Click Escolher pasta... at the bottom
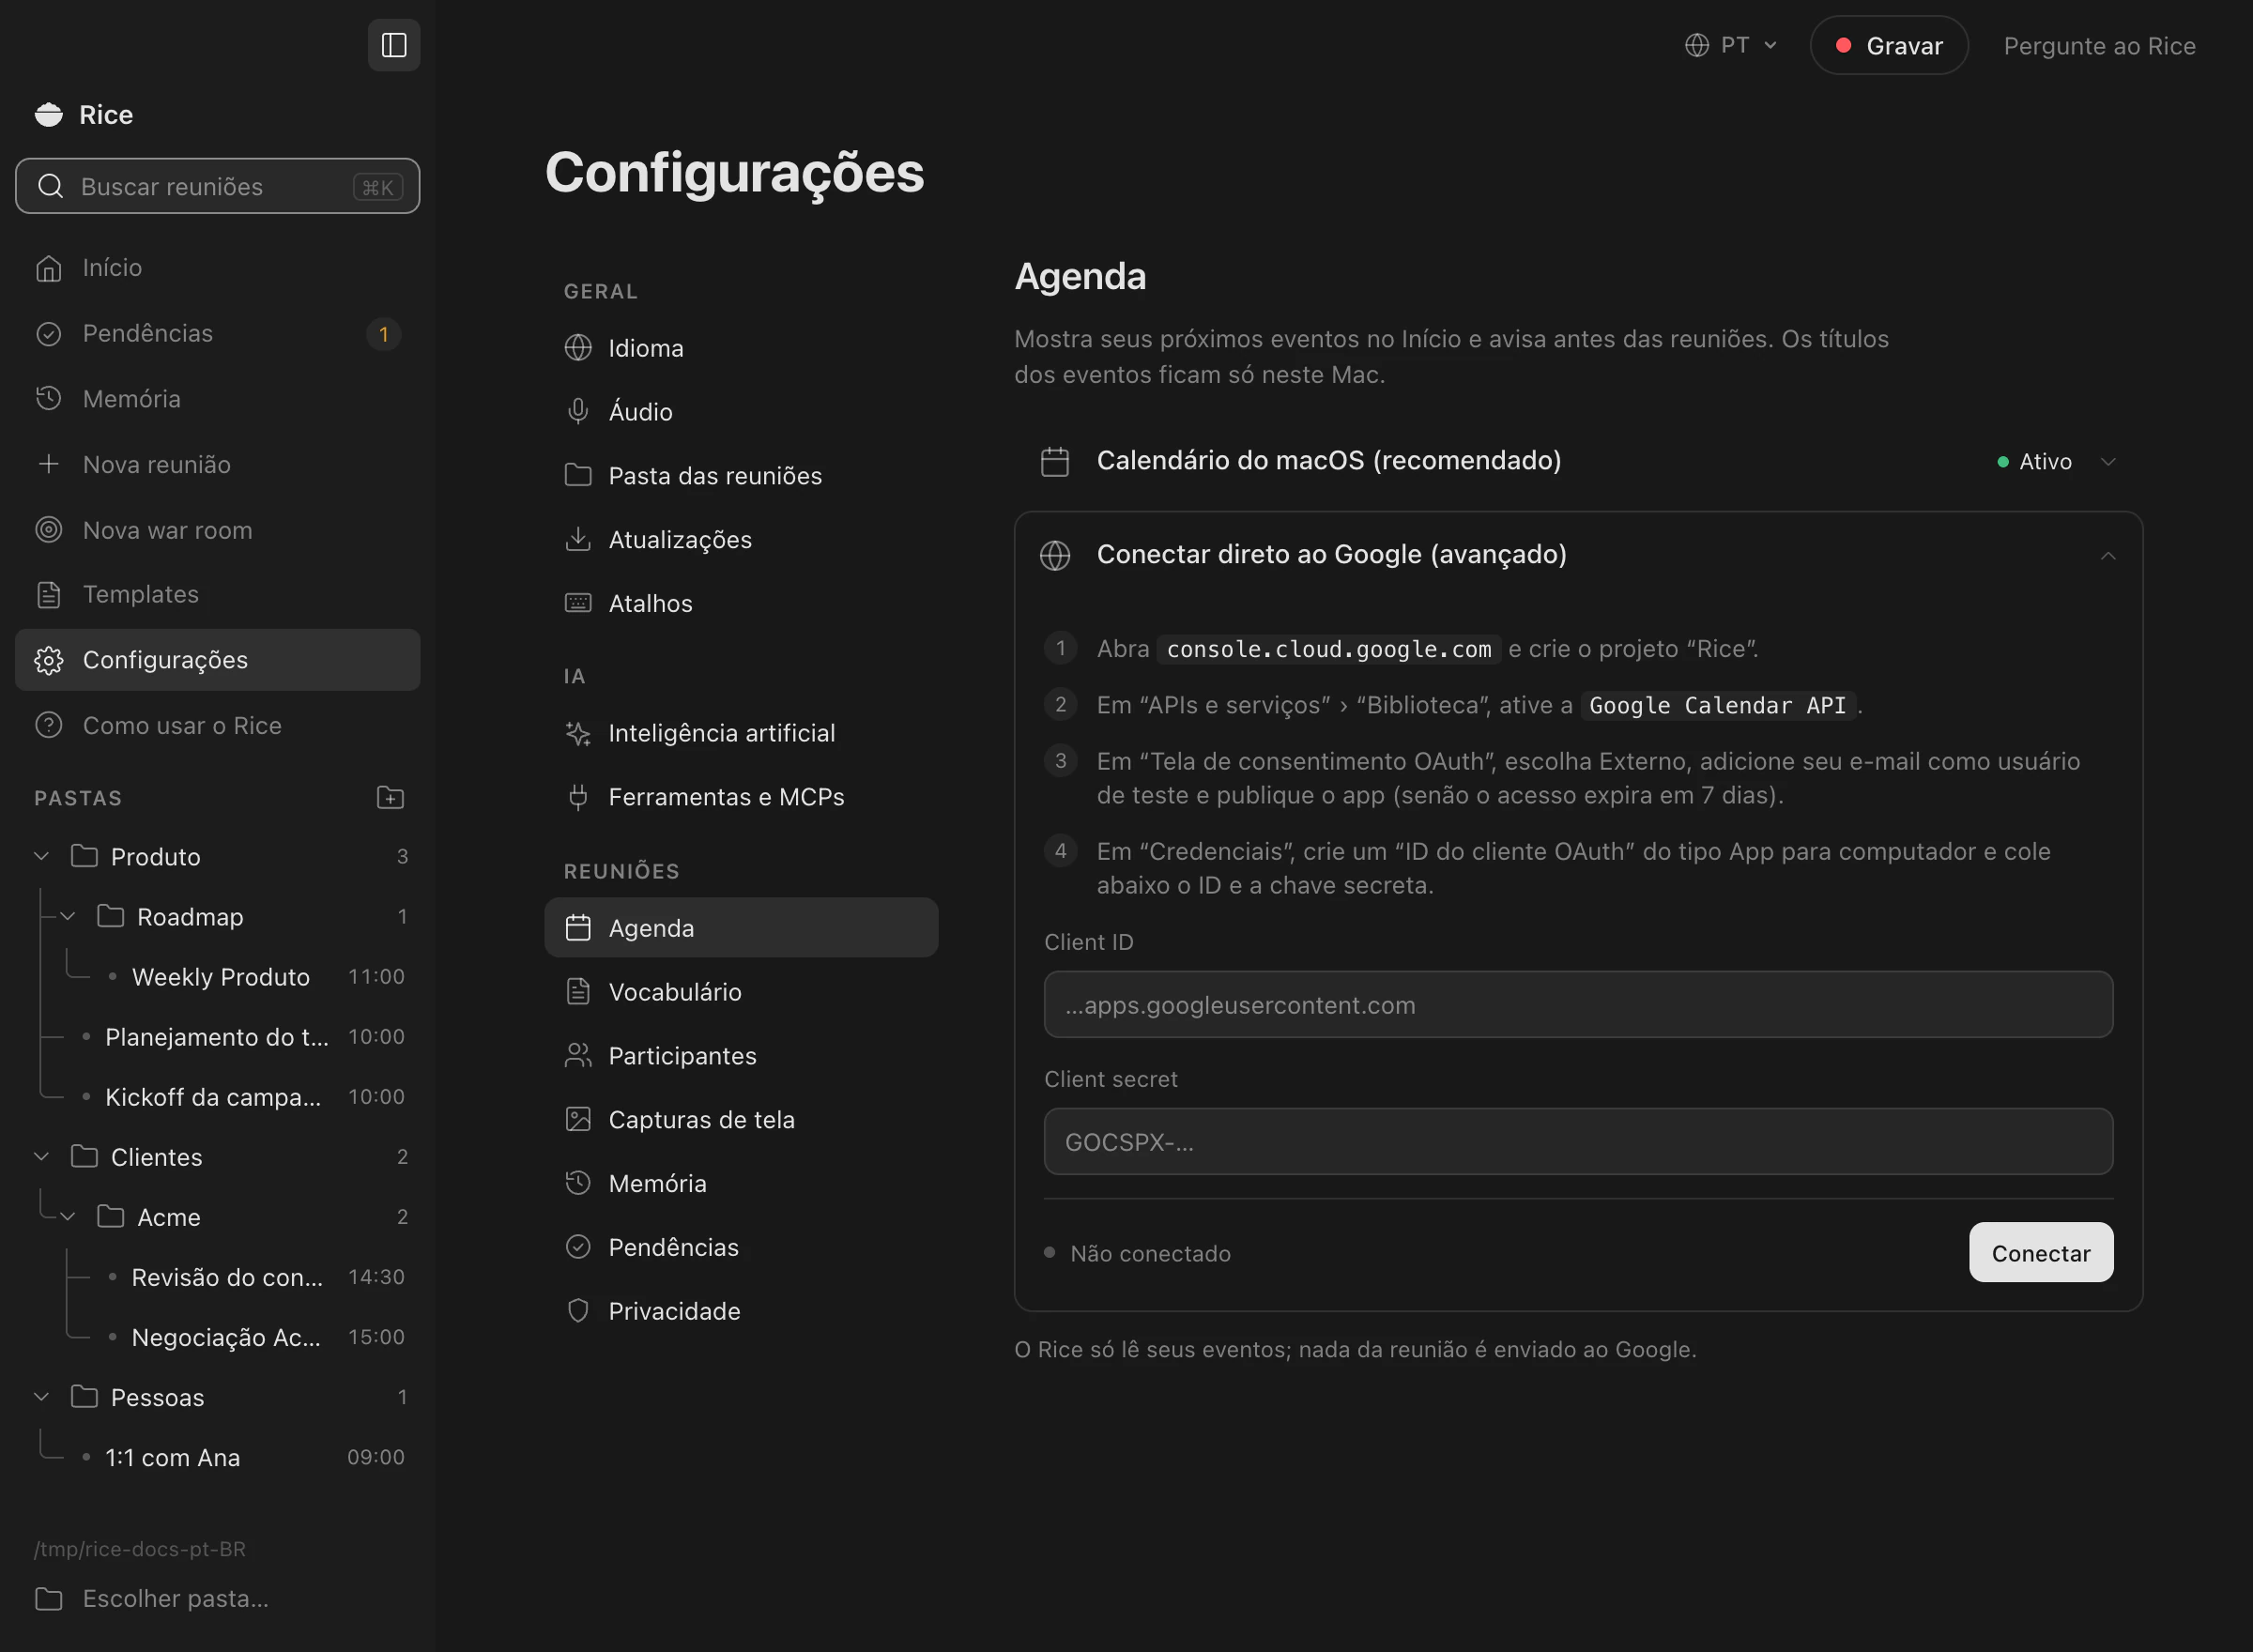The image size is (2253, 1652). click(x=218, y=1598)
